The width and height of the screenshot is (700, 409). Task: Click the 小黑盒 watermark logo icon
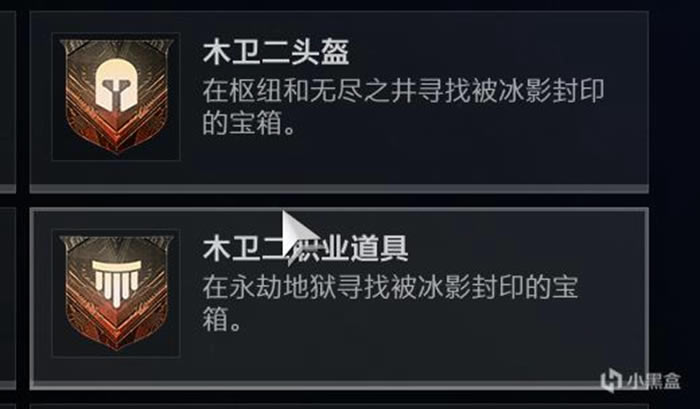(611, 381)
